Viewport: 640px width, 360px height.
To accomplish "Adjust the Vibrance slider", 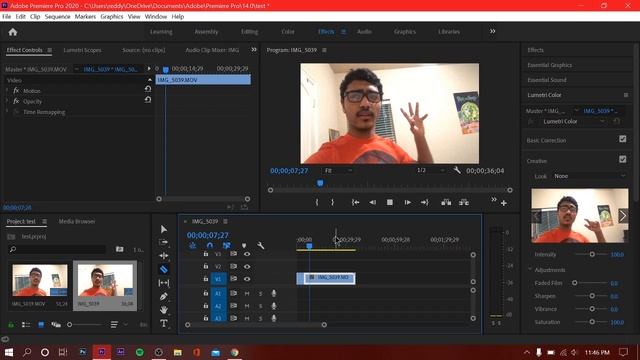I will (592, 309).
